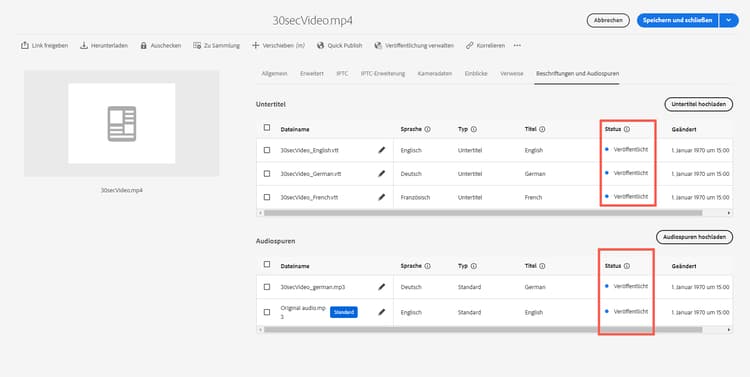Screen dimensions: 750x377
Task: Switch to the Einblicke tab
Action: [476, 74]
